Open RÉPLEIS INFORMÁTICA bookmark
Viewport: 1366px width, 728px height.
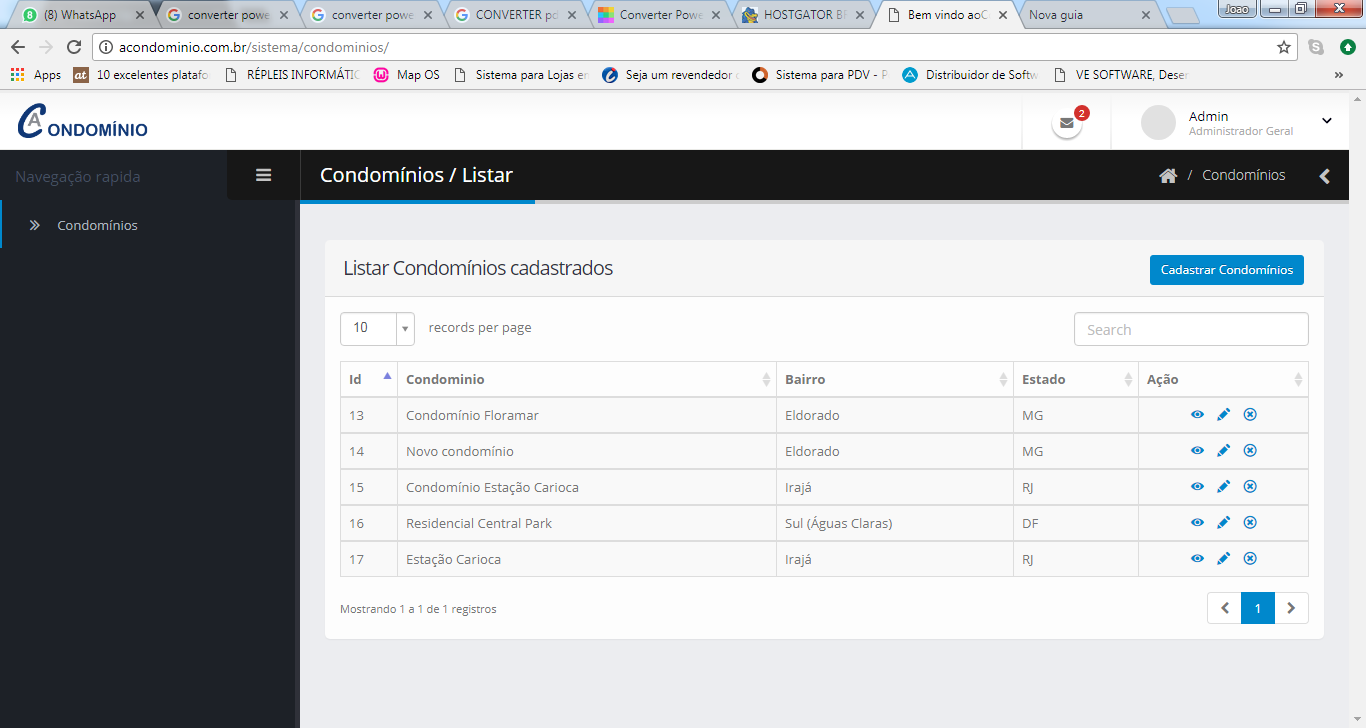[291, 75]
